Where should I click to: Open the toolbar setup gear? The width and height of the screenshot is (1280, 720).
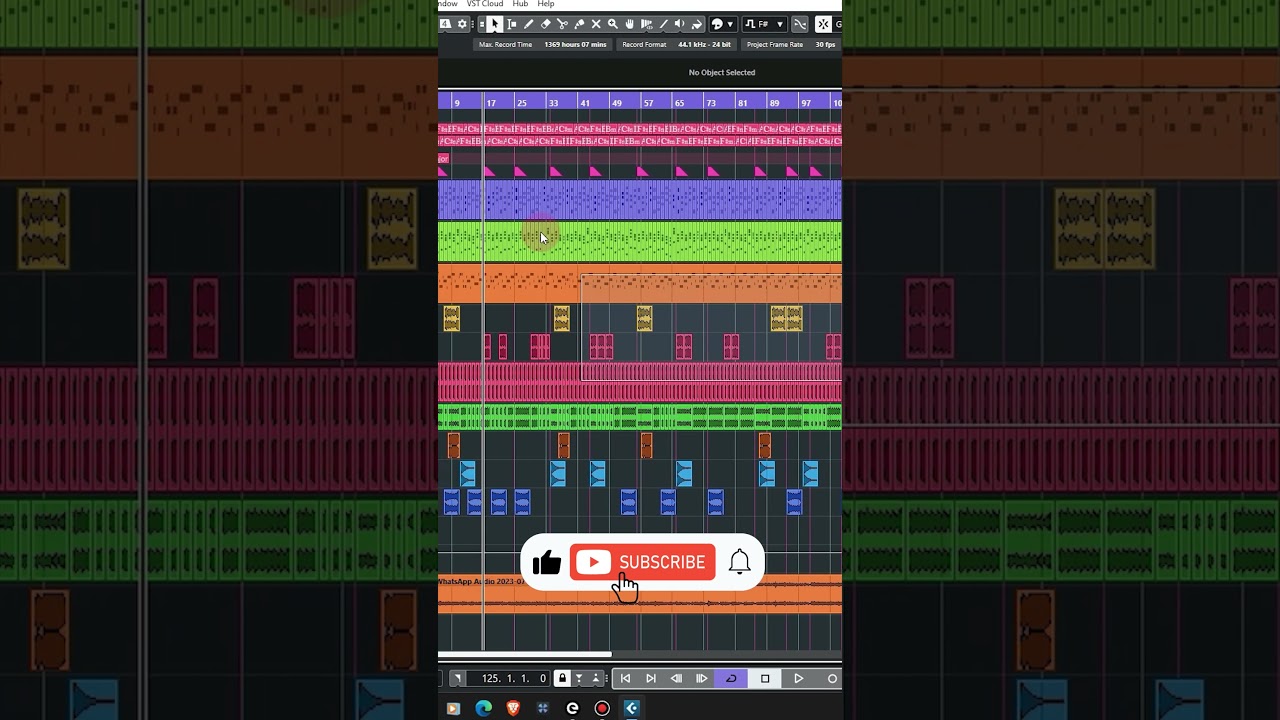[x=462, y=24]
